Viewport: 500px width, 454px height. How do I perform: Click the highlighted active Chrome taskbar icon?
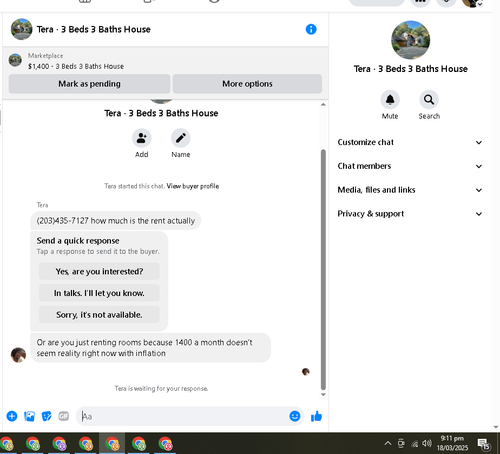[112, 444]
